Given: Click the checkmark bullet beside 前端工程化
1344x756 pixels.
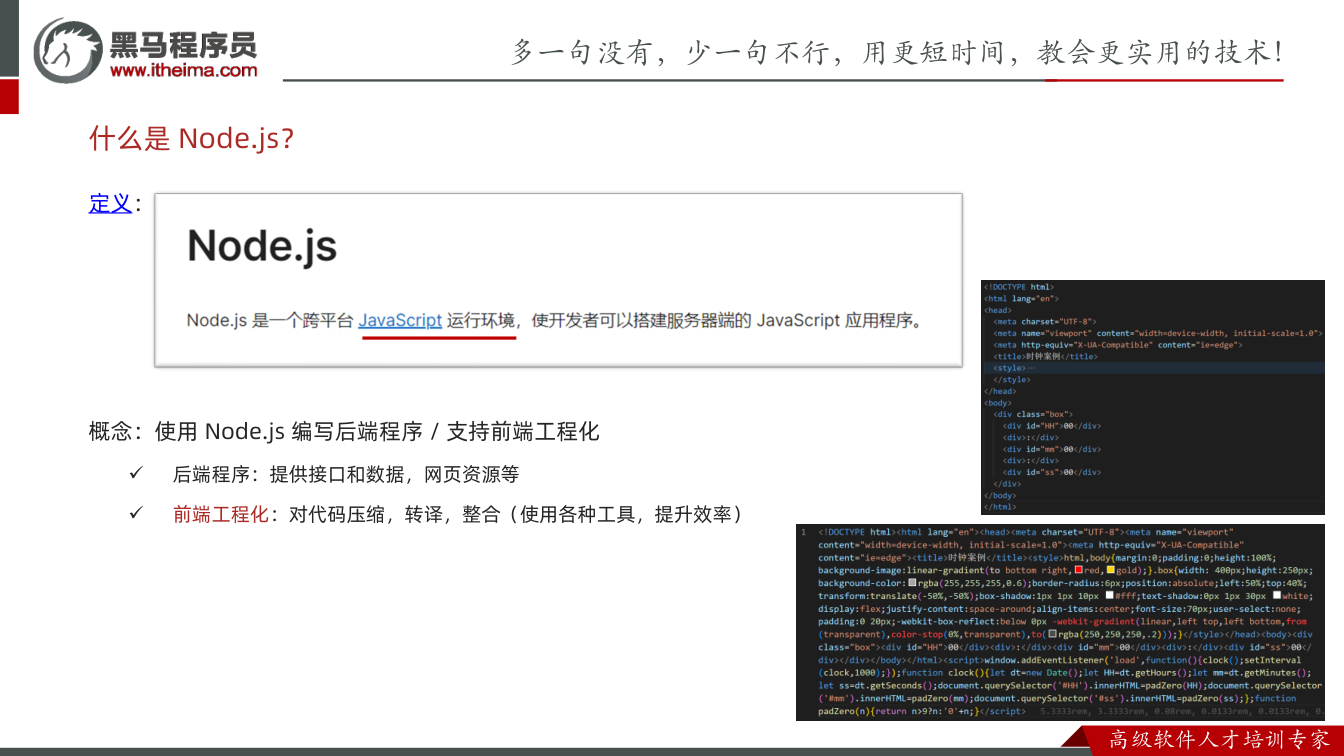Looking at the screenshot, I should pos(137,514).
